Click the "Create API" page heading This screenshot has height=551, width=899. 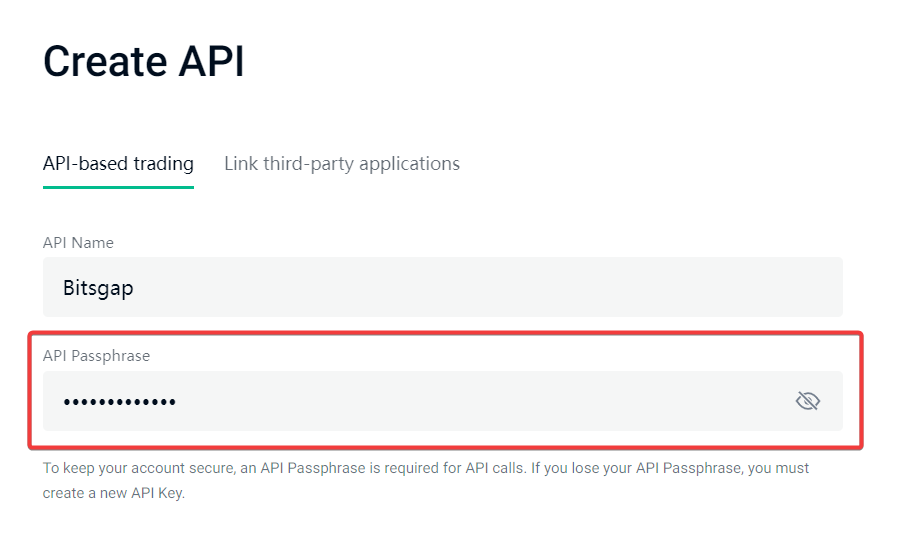[144, 62]
